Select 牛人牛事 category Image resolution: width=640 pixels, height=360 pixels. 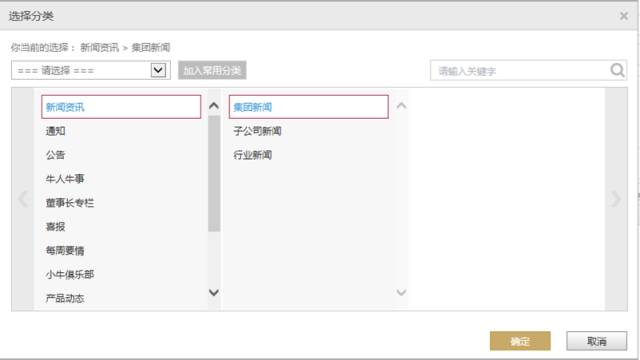point(65,179)
